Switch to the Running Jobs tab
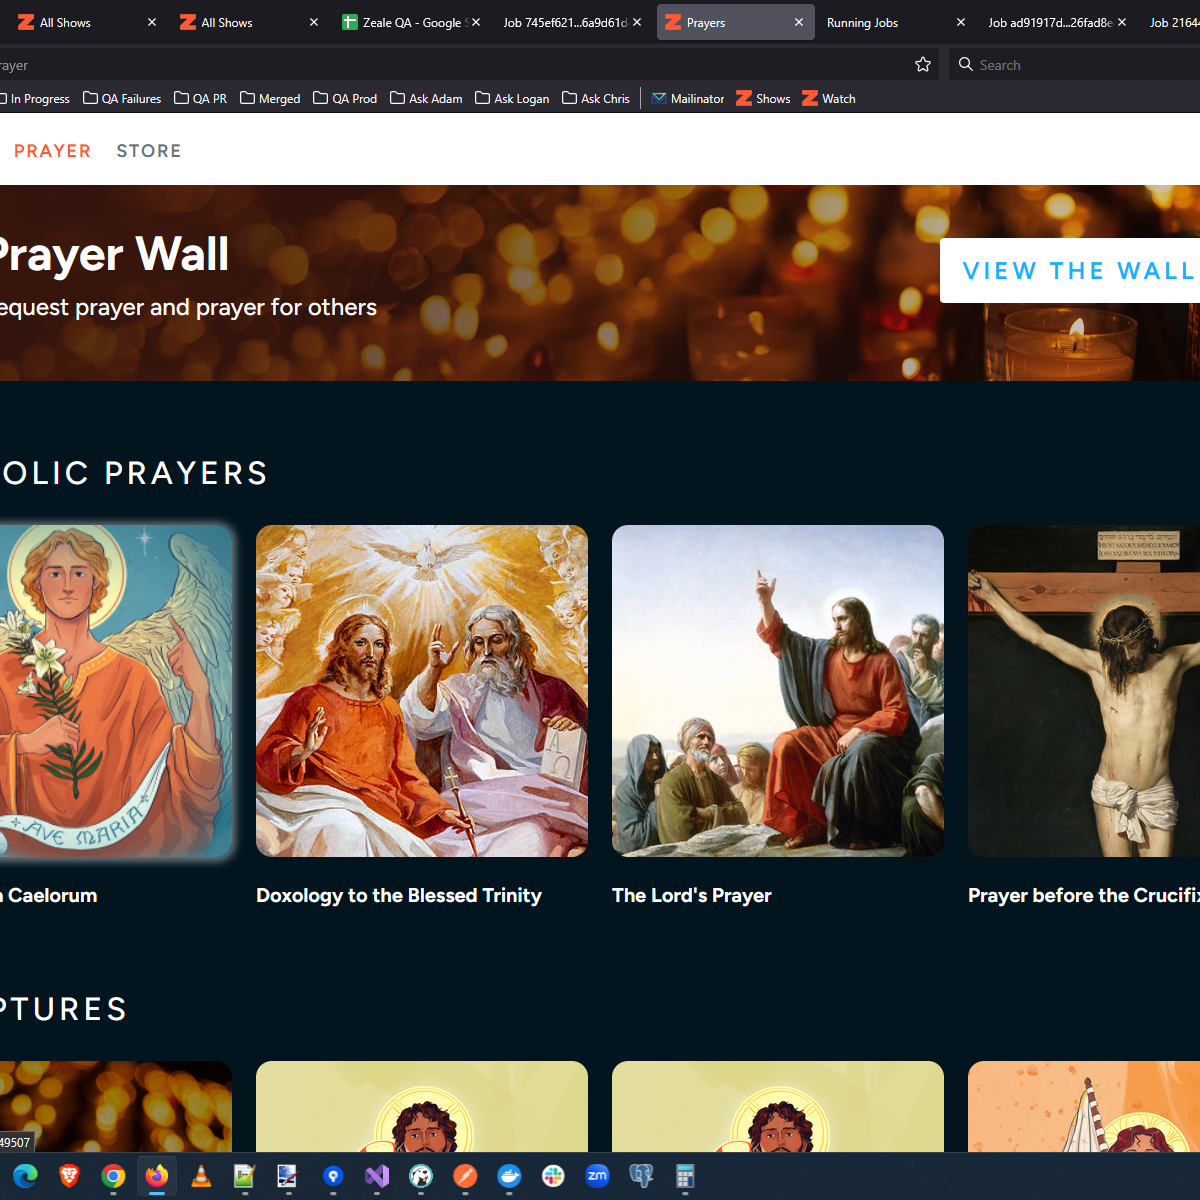This screenshot has width=1200, height=1200. [862, 22]
